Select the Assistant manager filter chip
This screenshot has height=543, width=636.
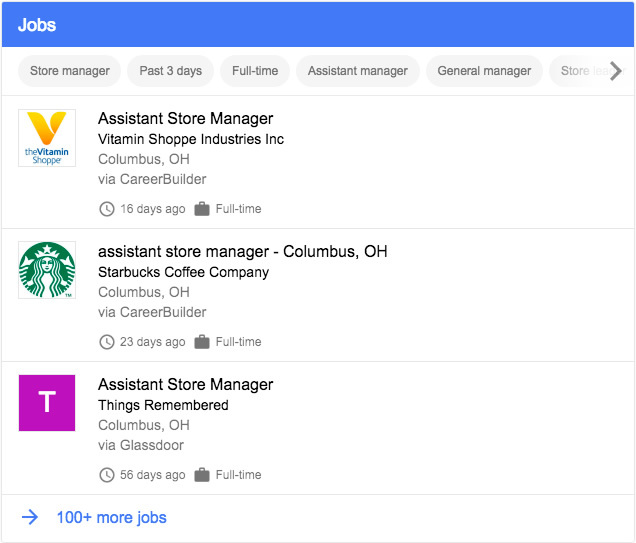pyautogui.click(x=357, y=71)
